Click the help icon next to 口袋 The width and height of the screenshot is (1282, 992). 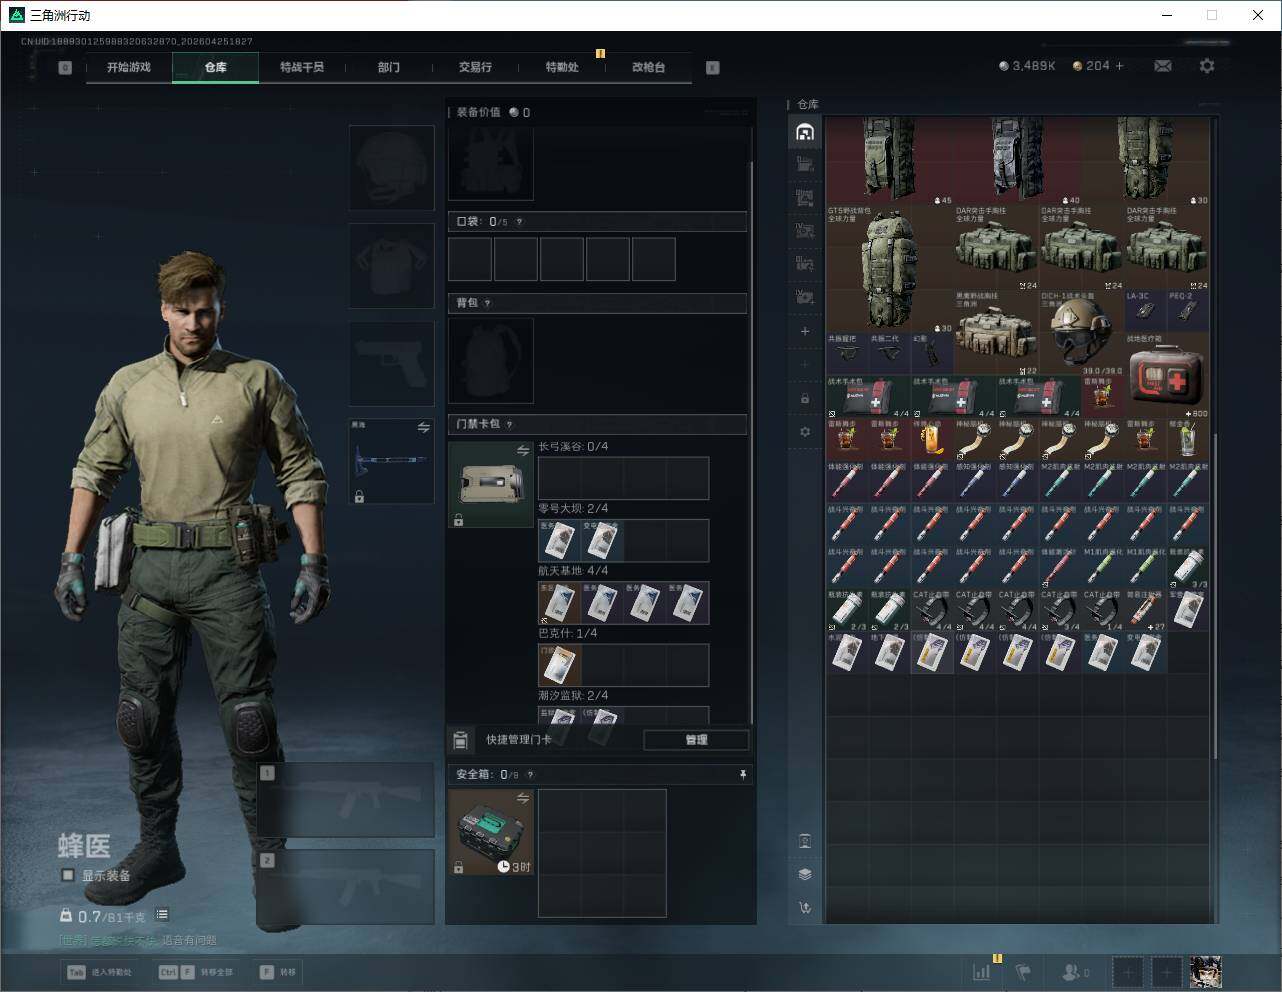click(x=519, y=222)
